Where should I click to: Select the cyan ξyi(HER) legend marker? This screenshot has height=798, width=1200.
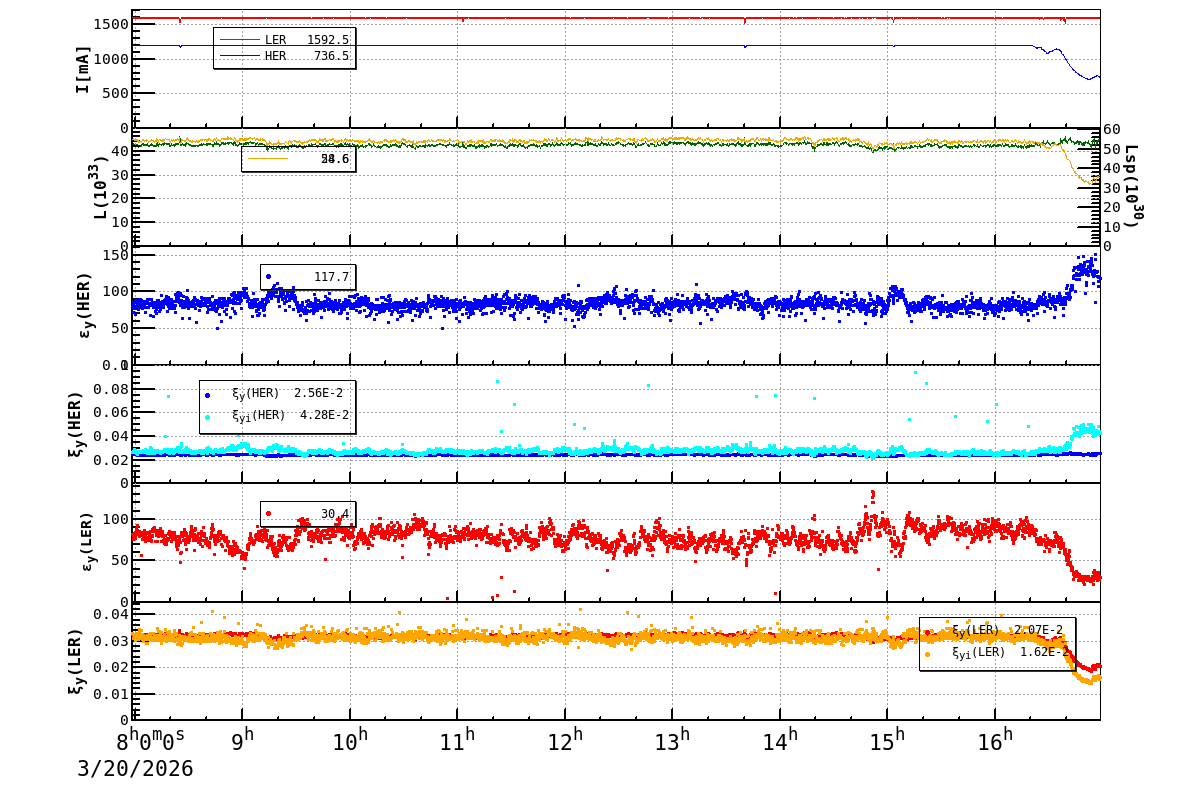click(x=207, y=416)
